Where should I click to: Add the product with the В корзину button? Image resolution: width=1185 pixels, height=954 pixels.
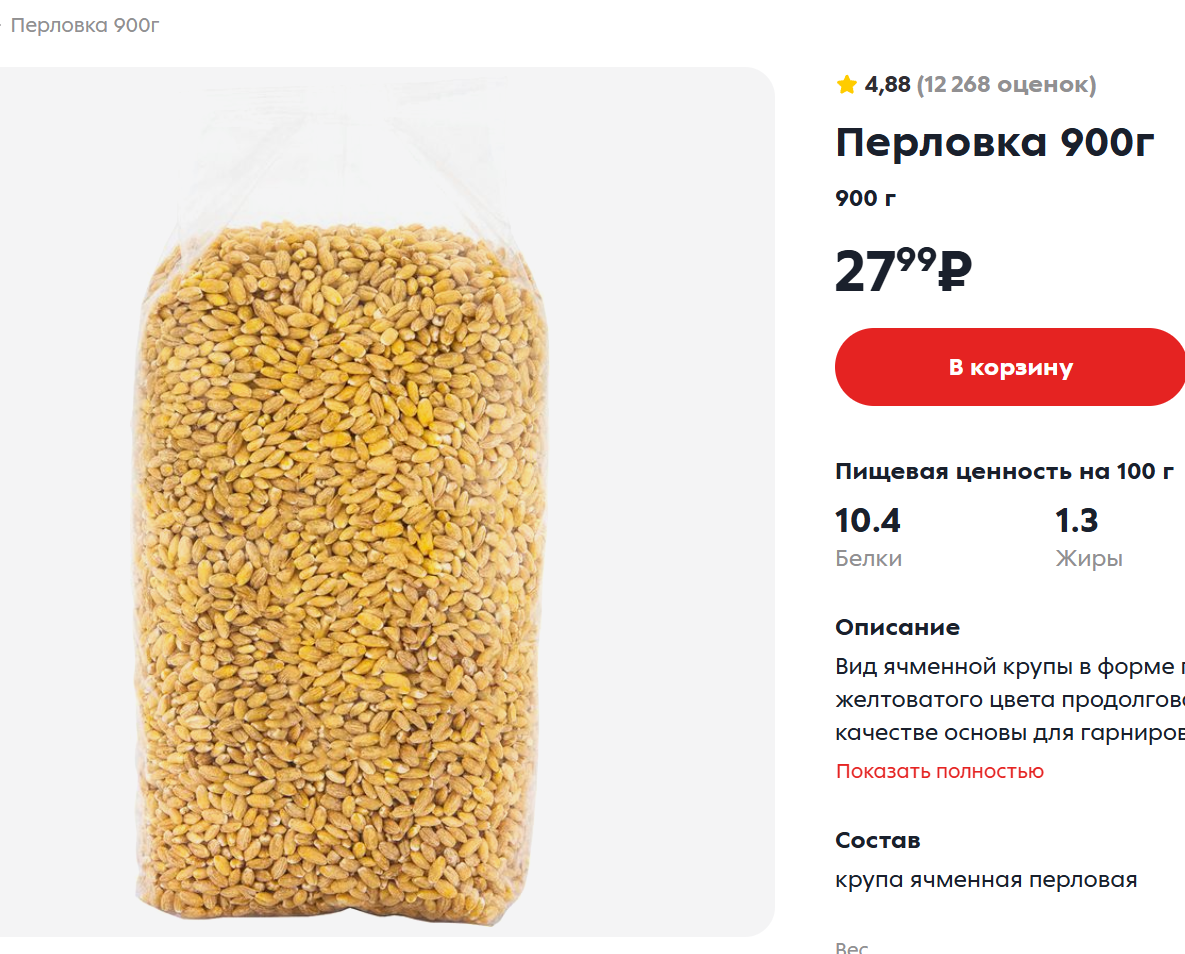pos(1010,367)
